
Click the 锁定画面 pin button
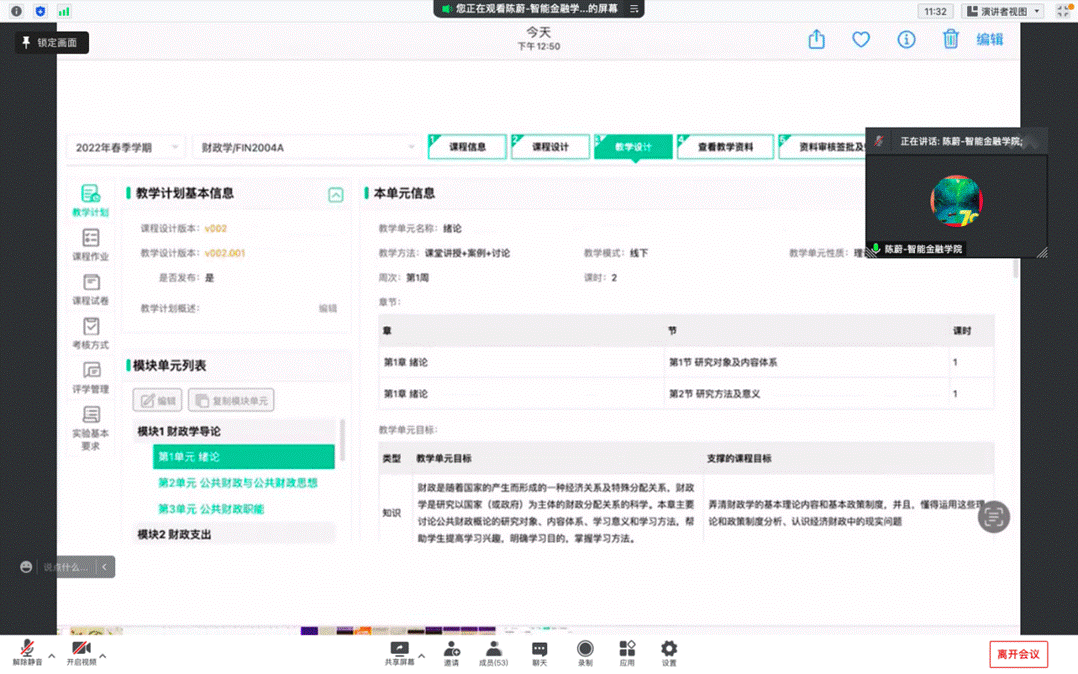[50, 43]
